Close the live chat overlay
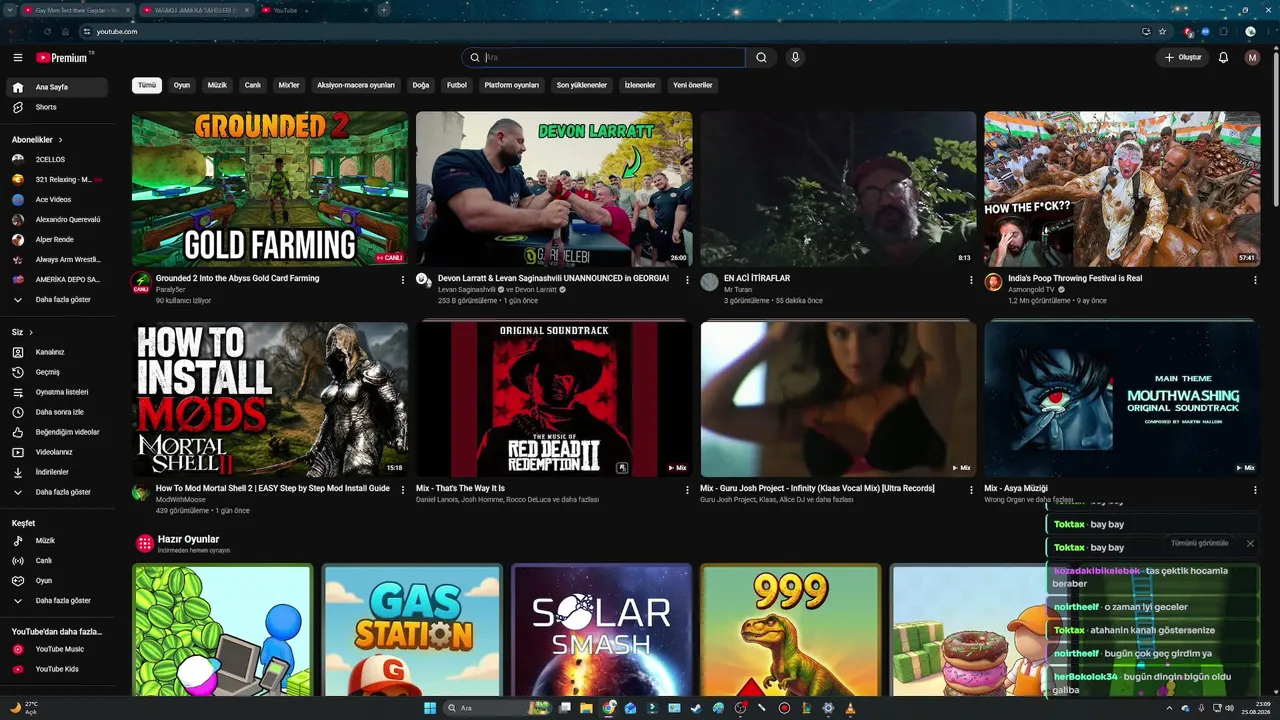This screenshot has width=1280, height=720. coord(1250,543)
